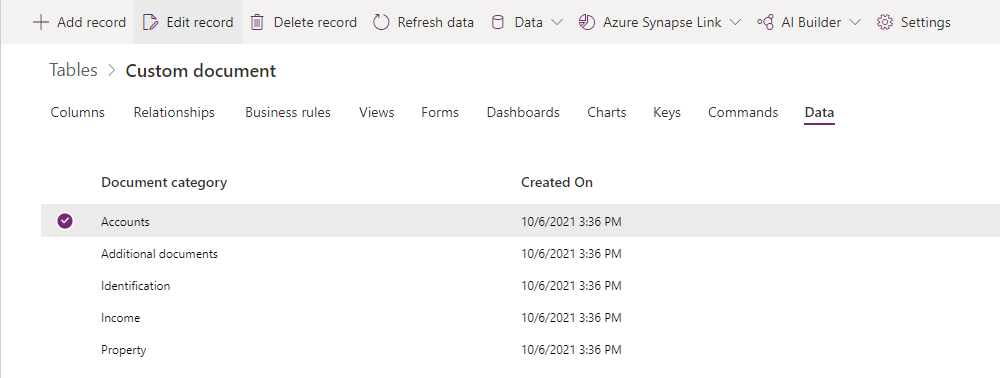The height and width of the screenshot is (378, 1000).
Task: Expand the AI Builder dropdown chevron
Action: tap(855, 22)
